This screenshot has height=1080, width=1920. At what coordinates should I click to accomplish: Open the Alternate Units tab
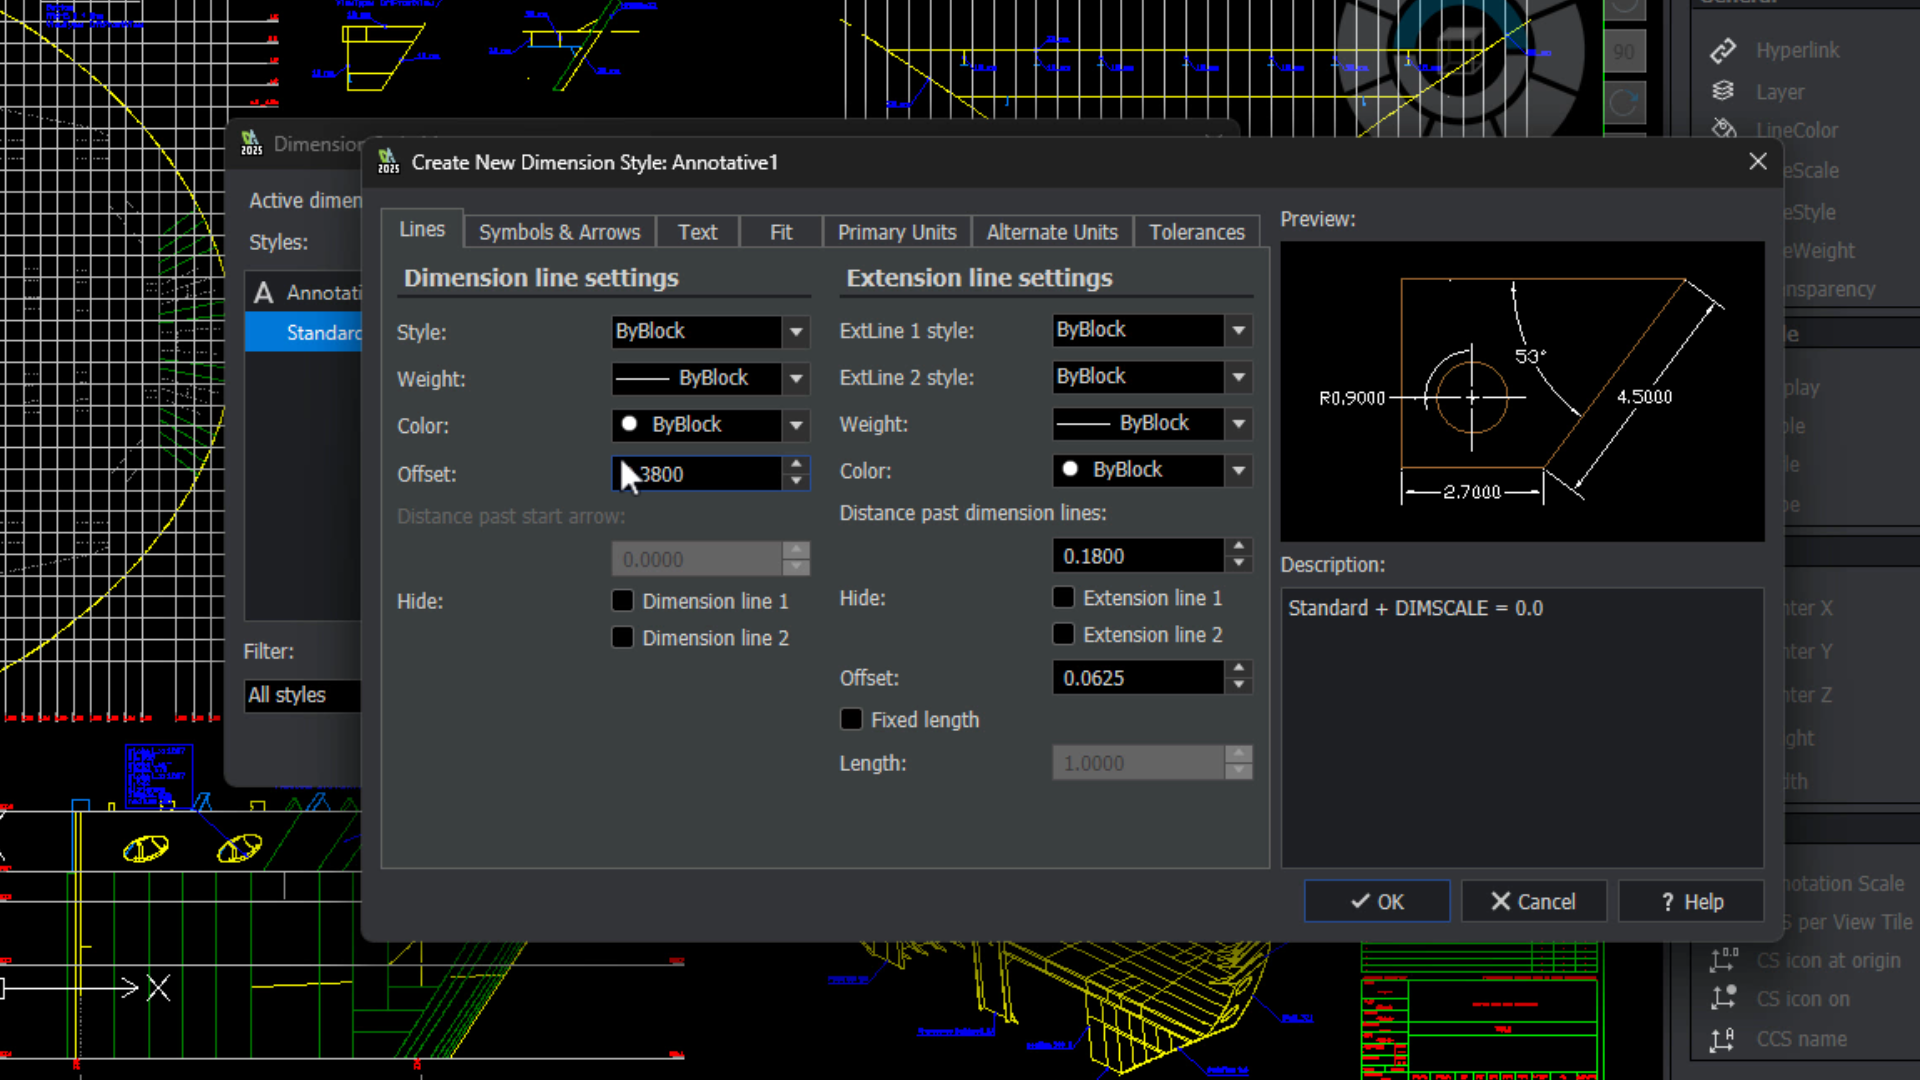tap(1052, 232)
